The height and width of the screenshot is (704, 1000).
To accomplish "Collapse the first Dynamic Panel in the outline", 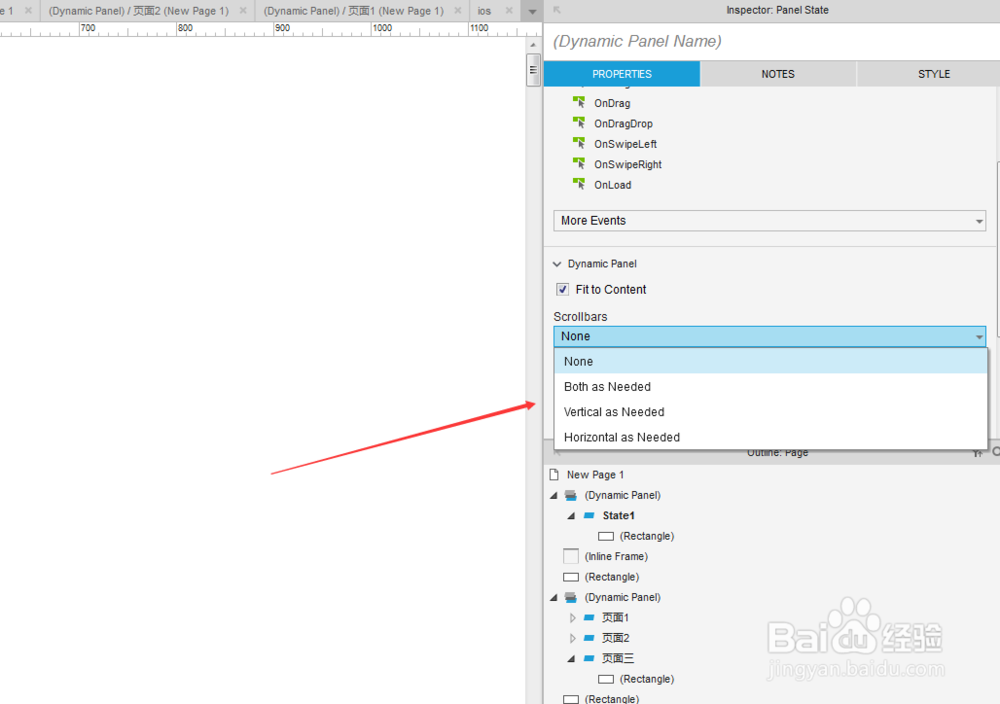I will [554, 495].
